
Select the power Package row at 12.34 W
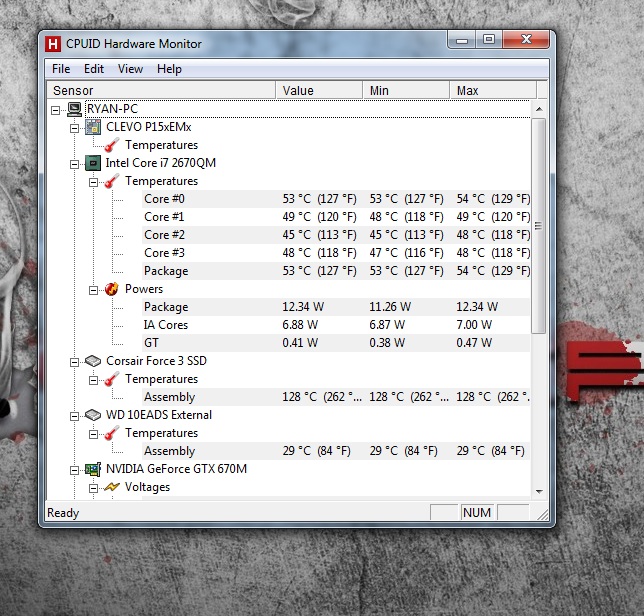click(x=336, y=307)
